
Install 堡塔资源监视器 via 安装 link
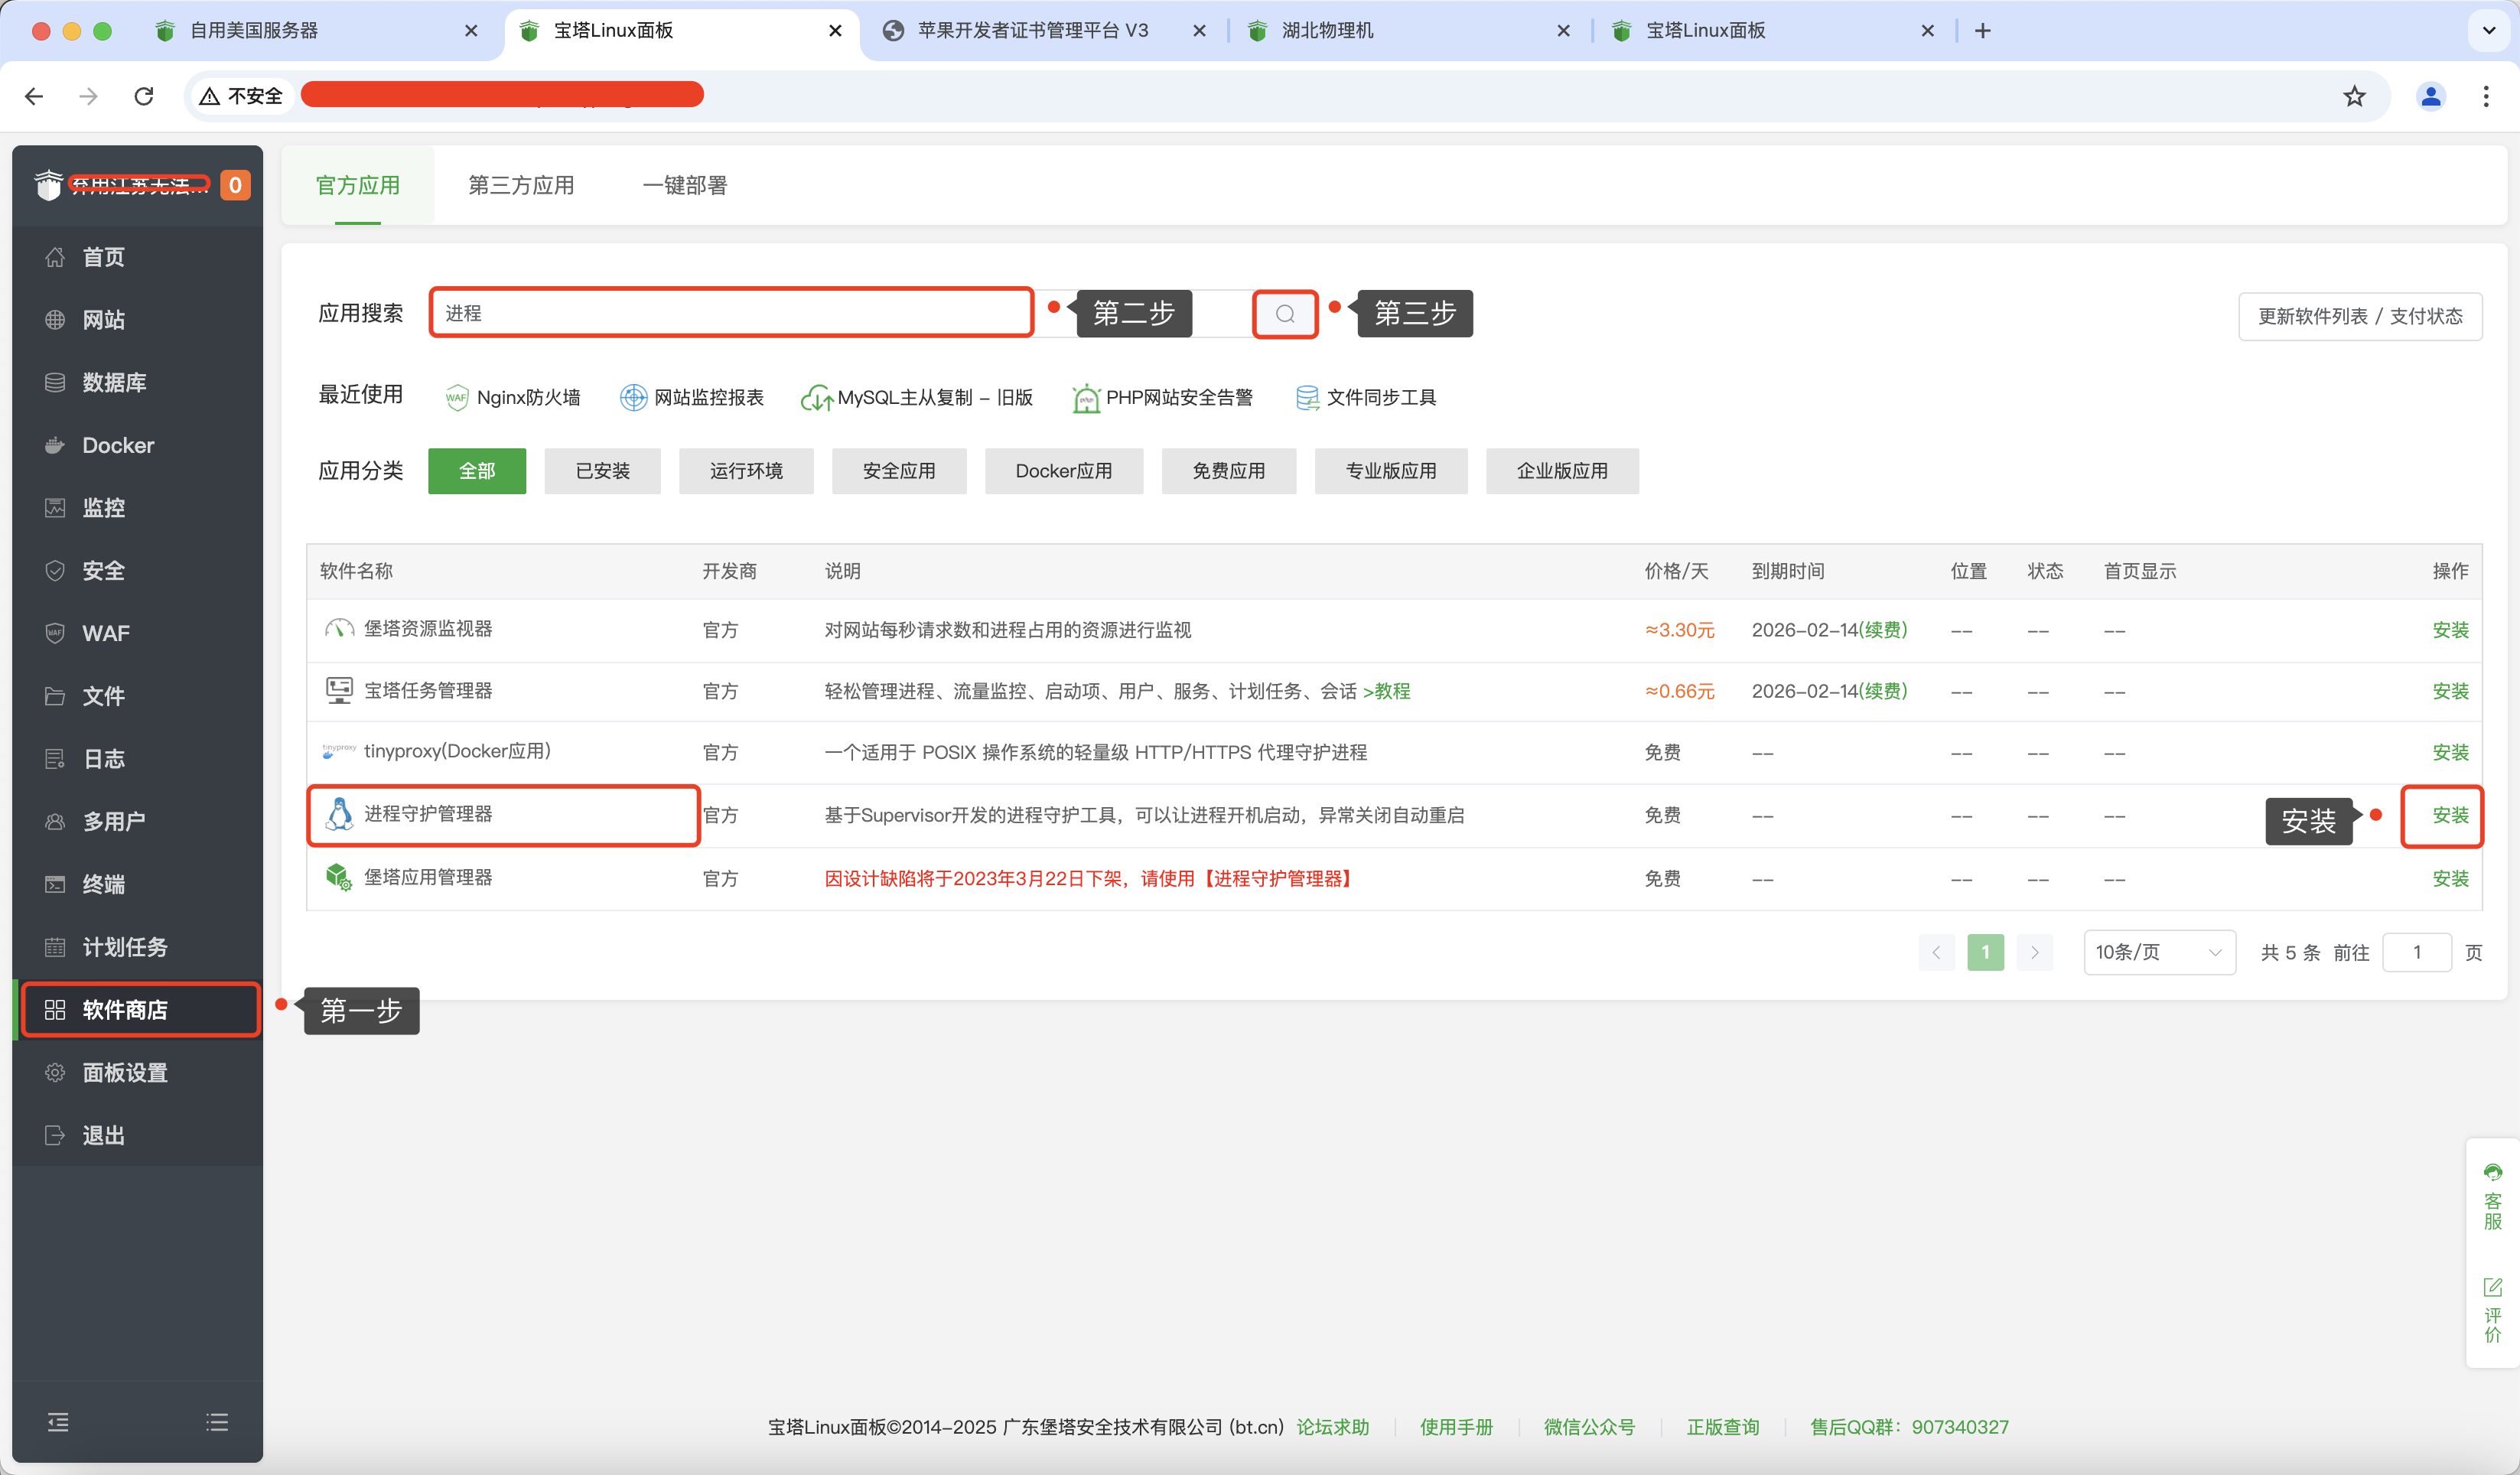2450,630
